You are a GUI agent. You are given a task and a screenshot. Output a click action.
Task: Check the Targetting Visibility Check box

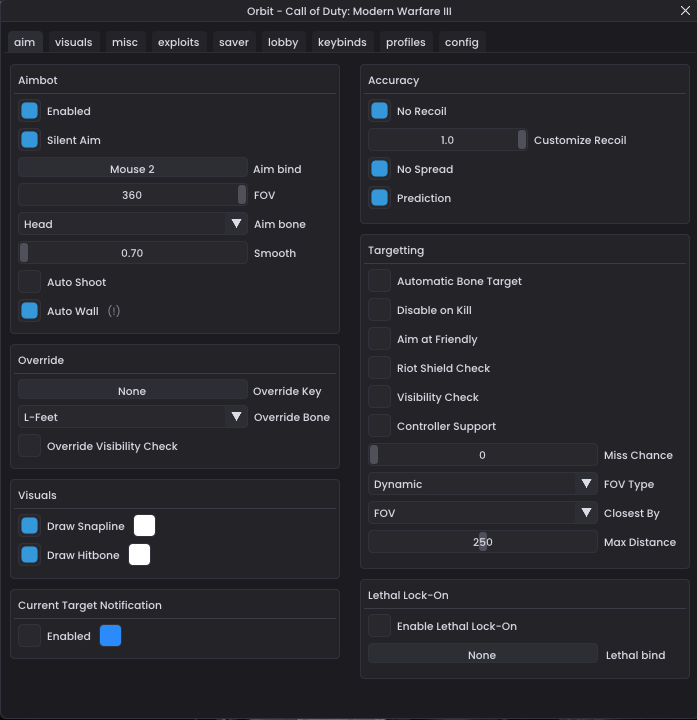pyautogui.click(x=379, y=397)
